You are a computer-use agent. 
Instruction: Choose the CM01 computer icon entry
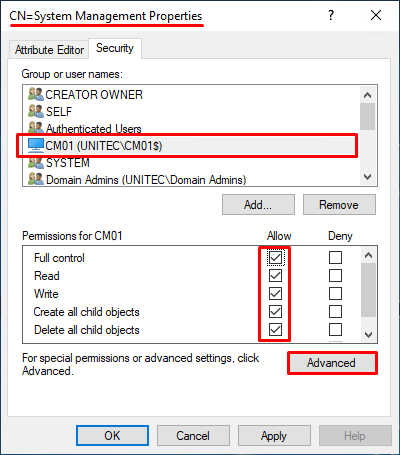36,146
